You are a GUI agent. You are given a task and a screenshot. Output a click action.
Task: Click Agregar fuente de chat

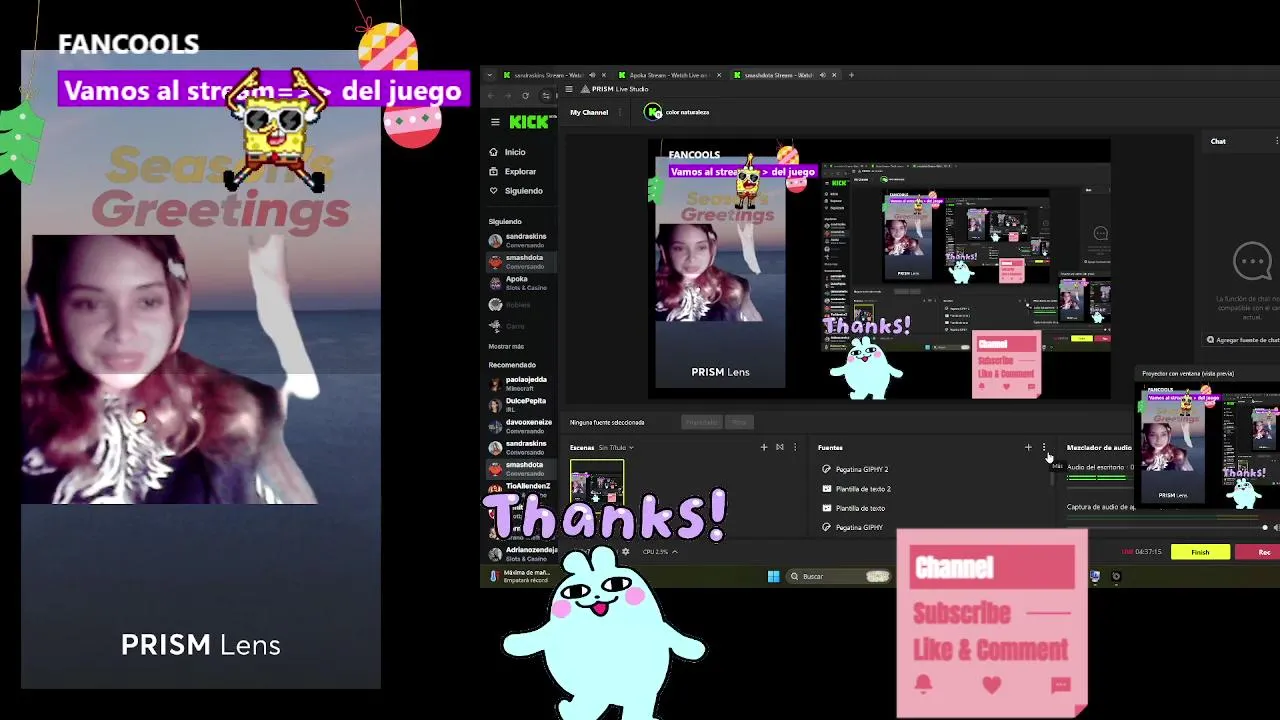[1243, 340]
